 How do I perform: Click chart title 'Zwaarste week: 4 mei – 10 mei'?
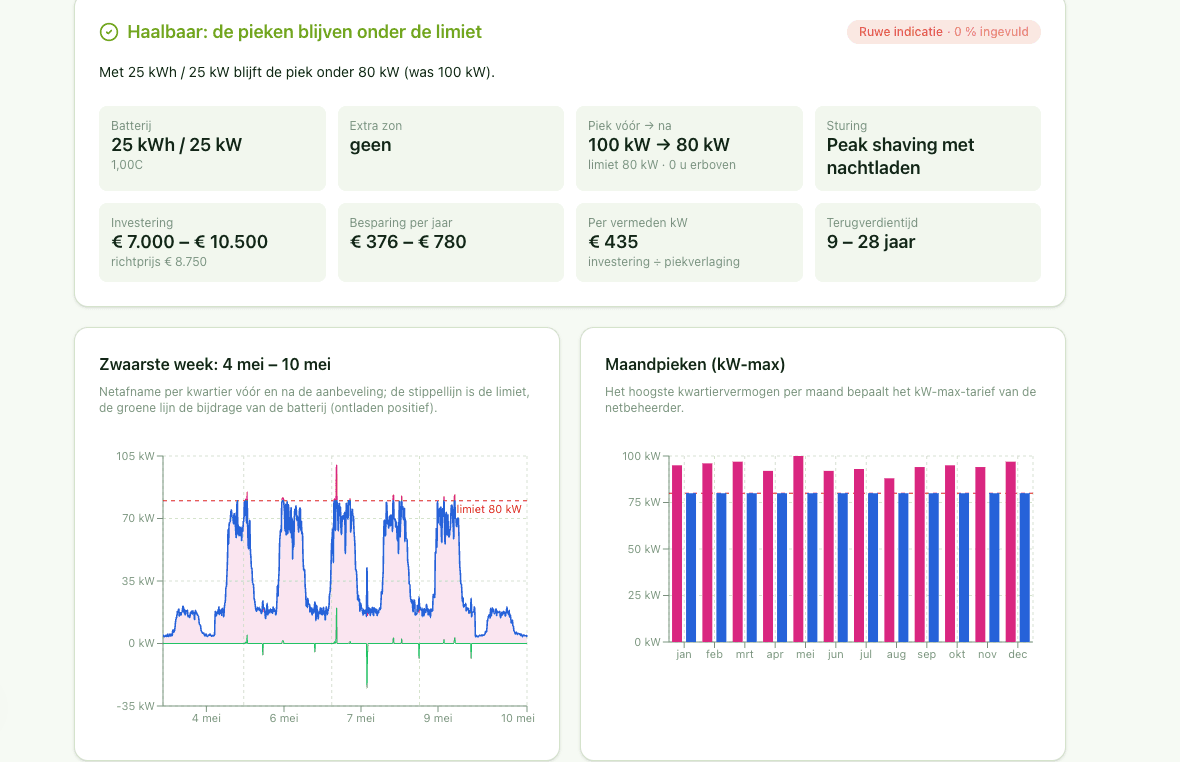pos(215,364)
